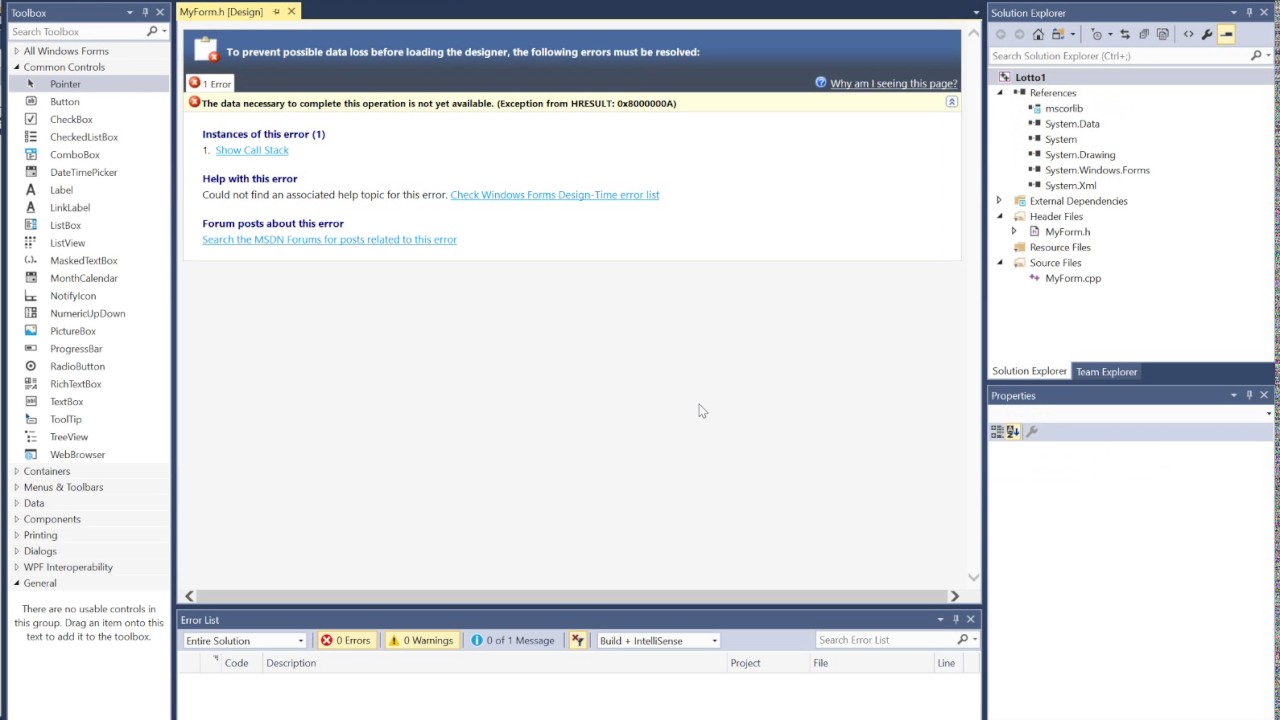The image size is (1280, 720).
Task: Select System.Windows.Forms reference
Action: click(1097, 170)
